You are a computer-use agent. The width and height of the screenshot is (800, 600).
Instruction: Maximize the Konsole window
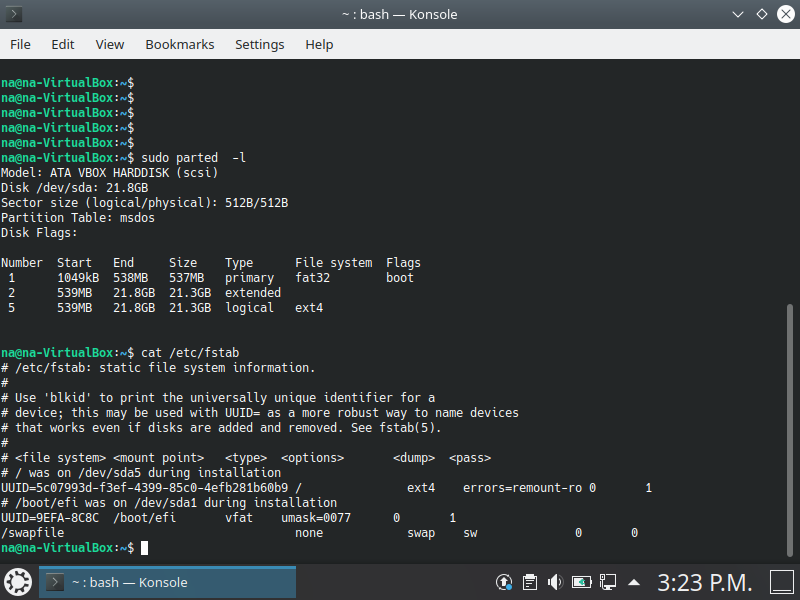tap(761, 15)
